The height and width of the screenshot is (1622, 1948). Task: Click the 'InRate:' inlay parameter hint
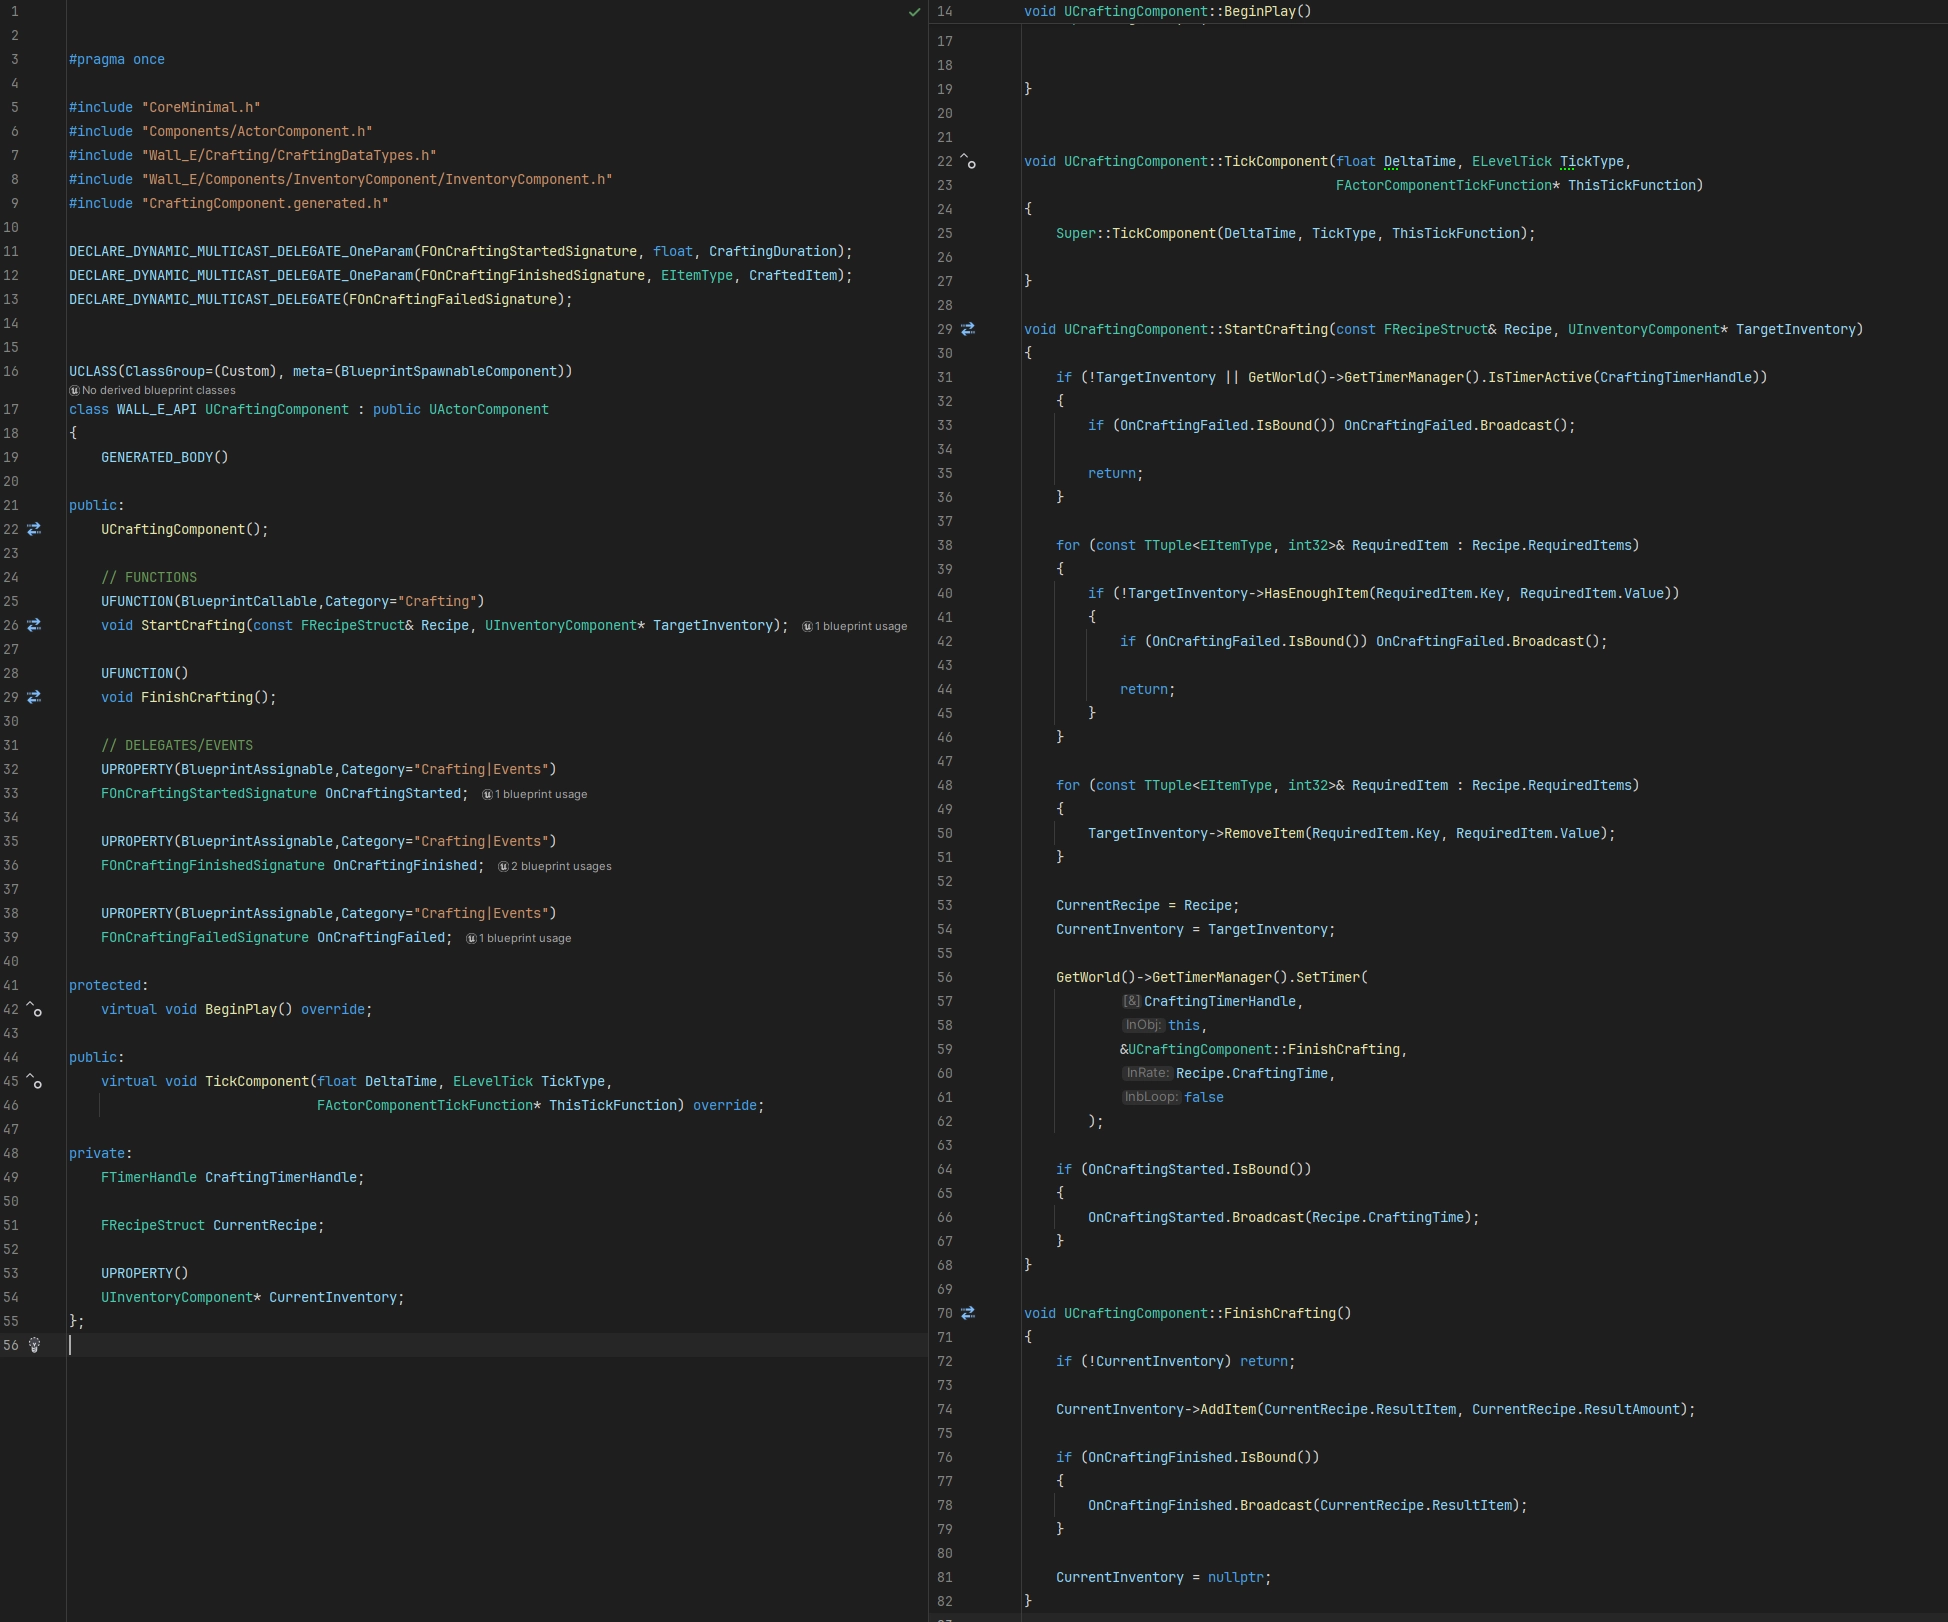coord(1146,1073)
